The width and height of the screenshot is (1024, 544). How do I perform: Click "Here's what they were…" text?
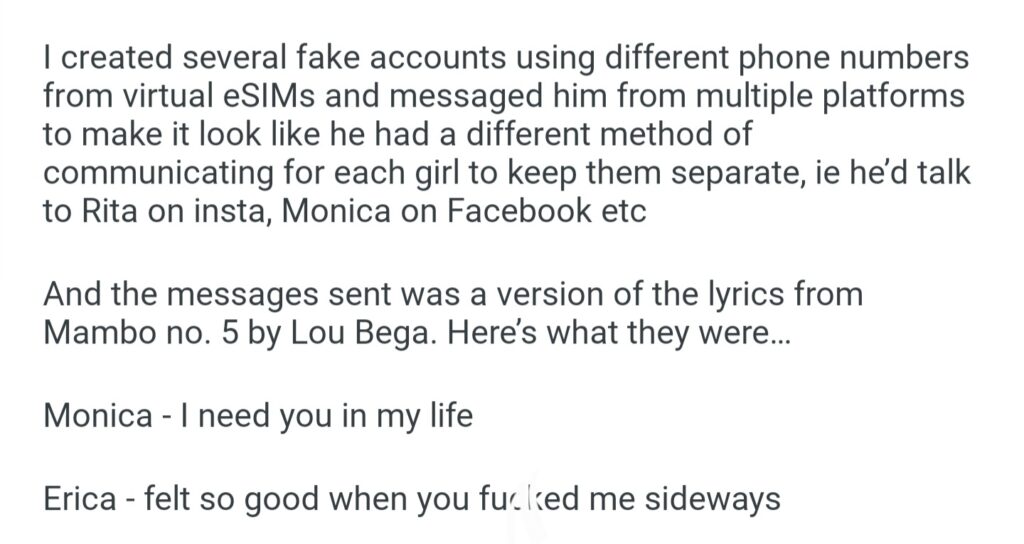(619, 333)
